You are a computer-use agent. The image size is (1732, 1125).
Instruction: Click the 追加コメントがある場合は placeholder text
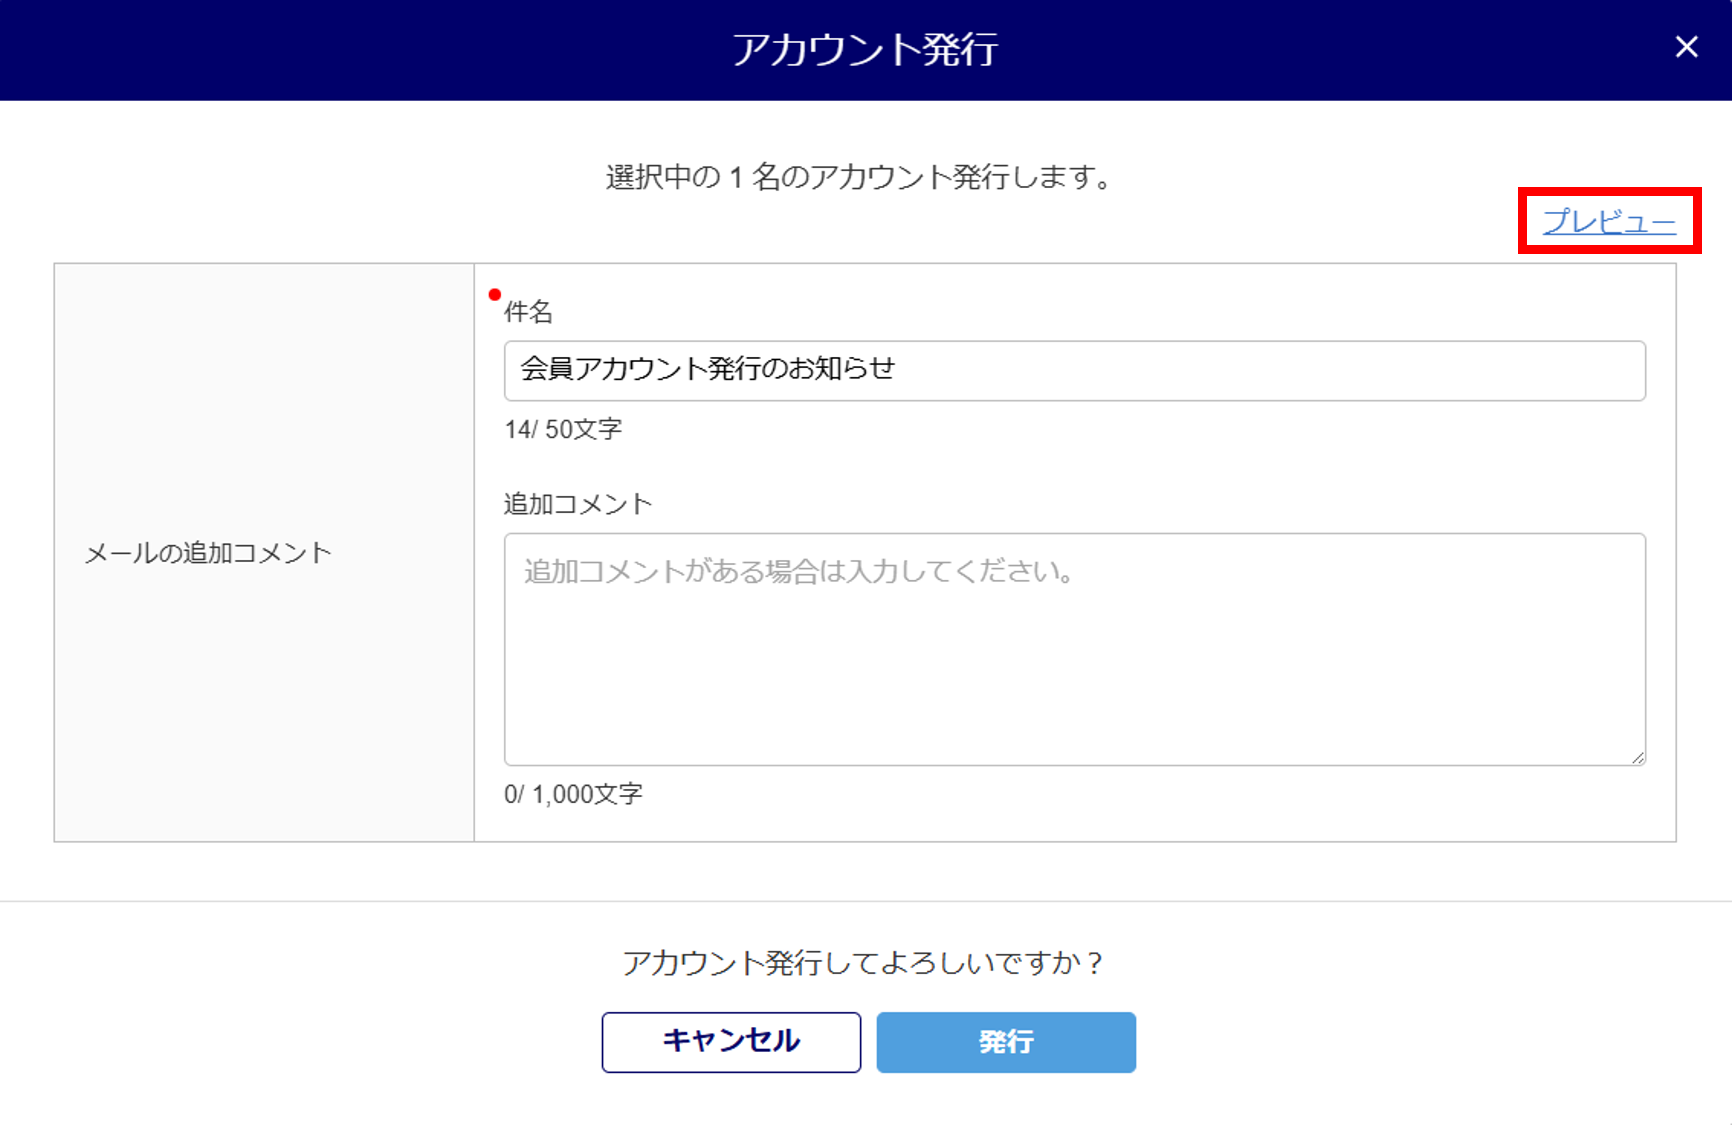click(x=799, y=571)
